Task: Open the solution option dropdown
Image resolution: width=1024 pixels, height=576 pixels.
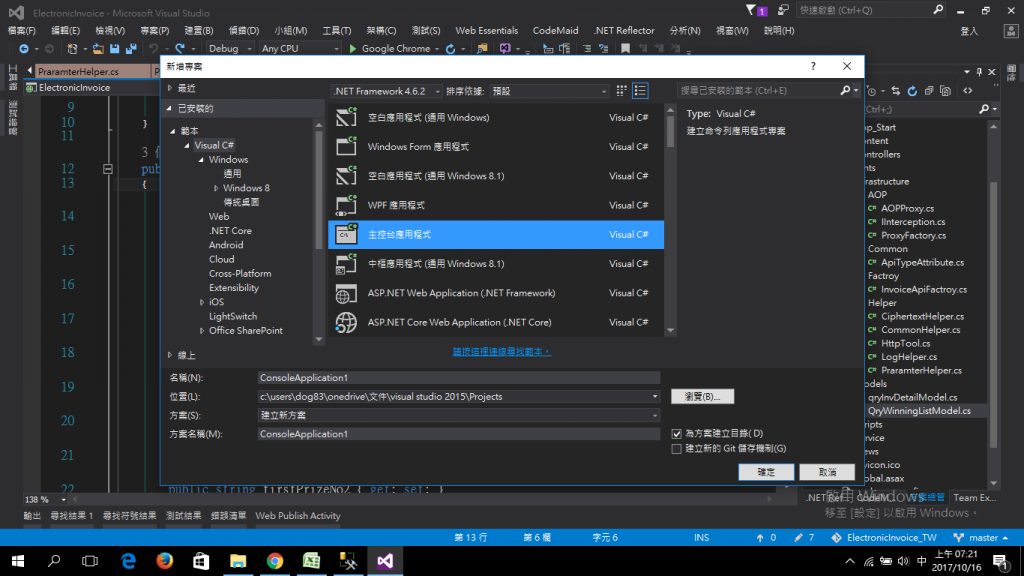Action: pyautogui.click(x=654, y=415)
